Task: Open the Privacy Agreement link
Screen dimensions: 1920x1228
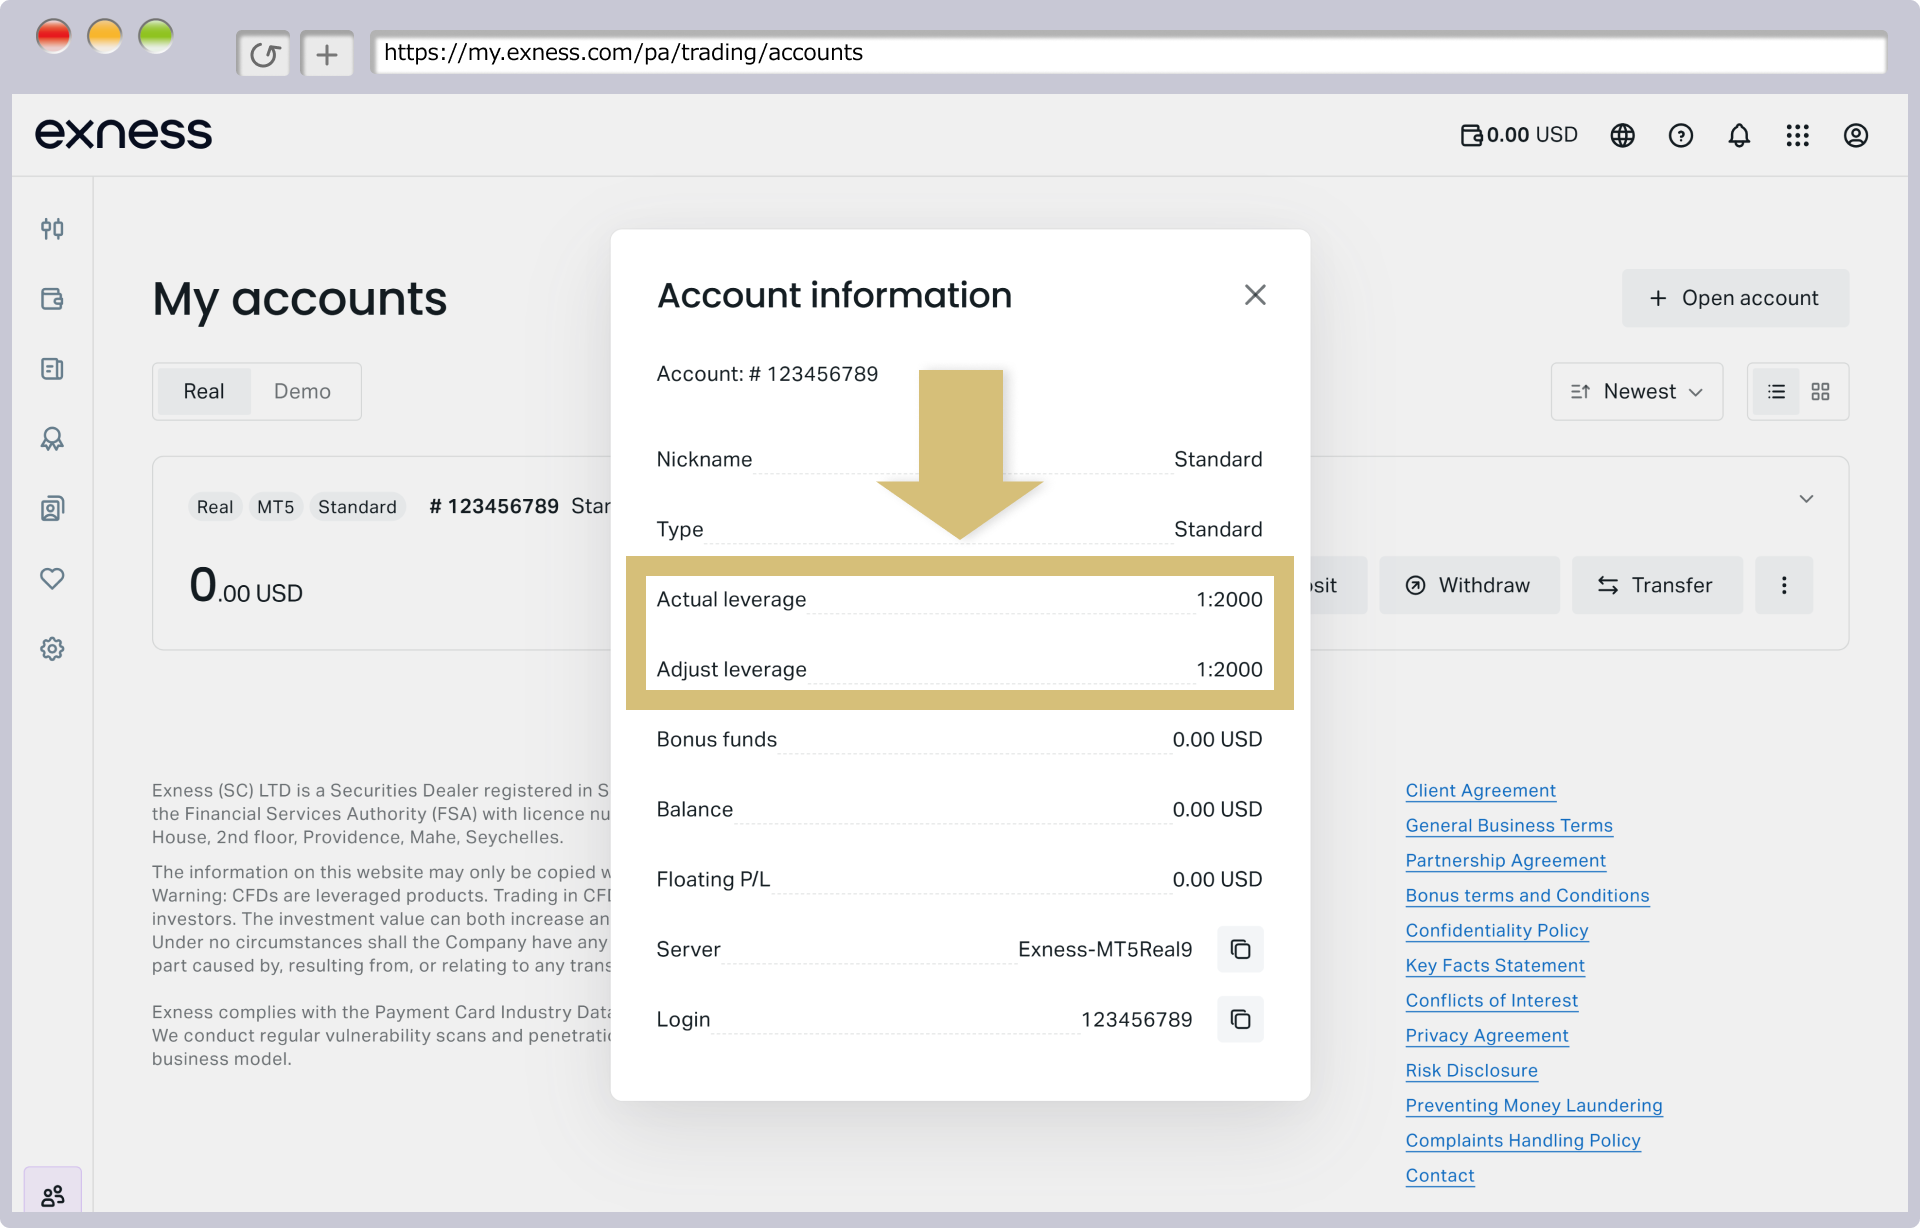Action: 1487,1036
